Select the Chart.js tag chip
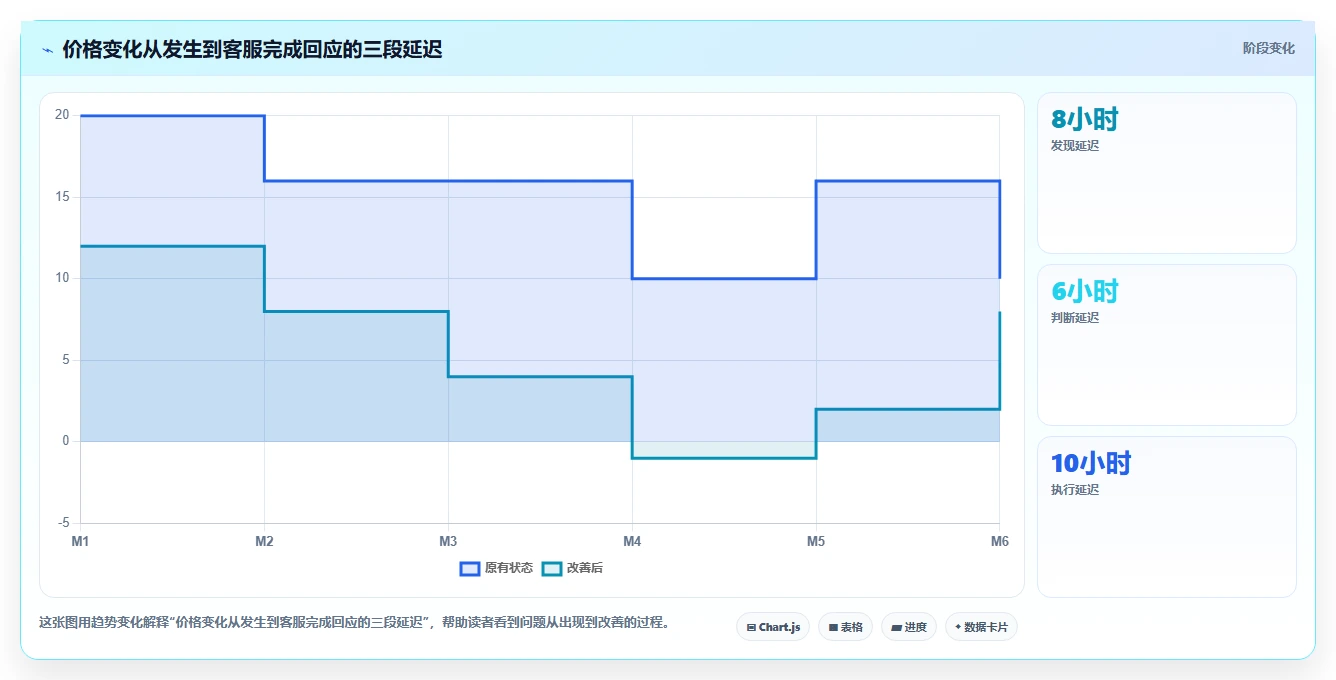The height and width of the screenshot is (680, 1336). (773, 627)
